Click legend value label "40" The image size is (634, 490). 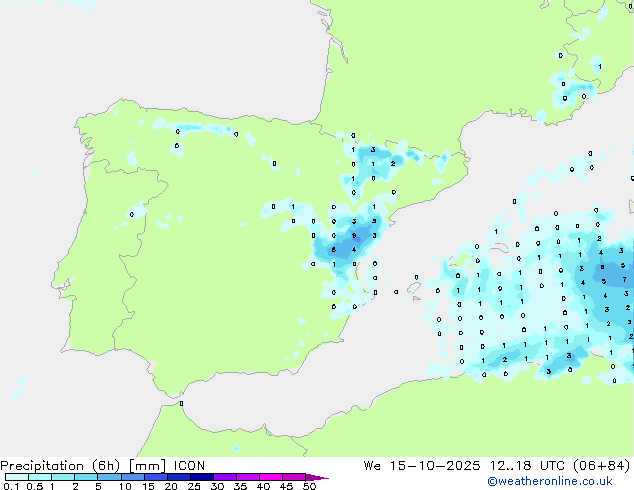pyautogui.click(x=263, y=486)
